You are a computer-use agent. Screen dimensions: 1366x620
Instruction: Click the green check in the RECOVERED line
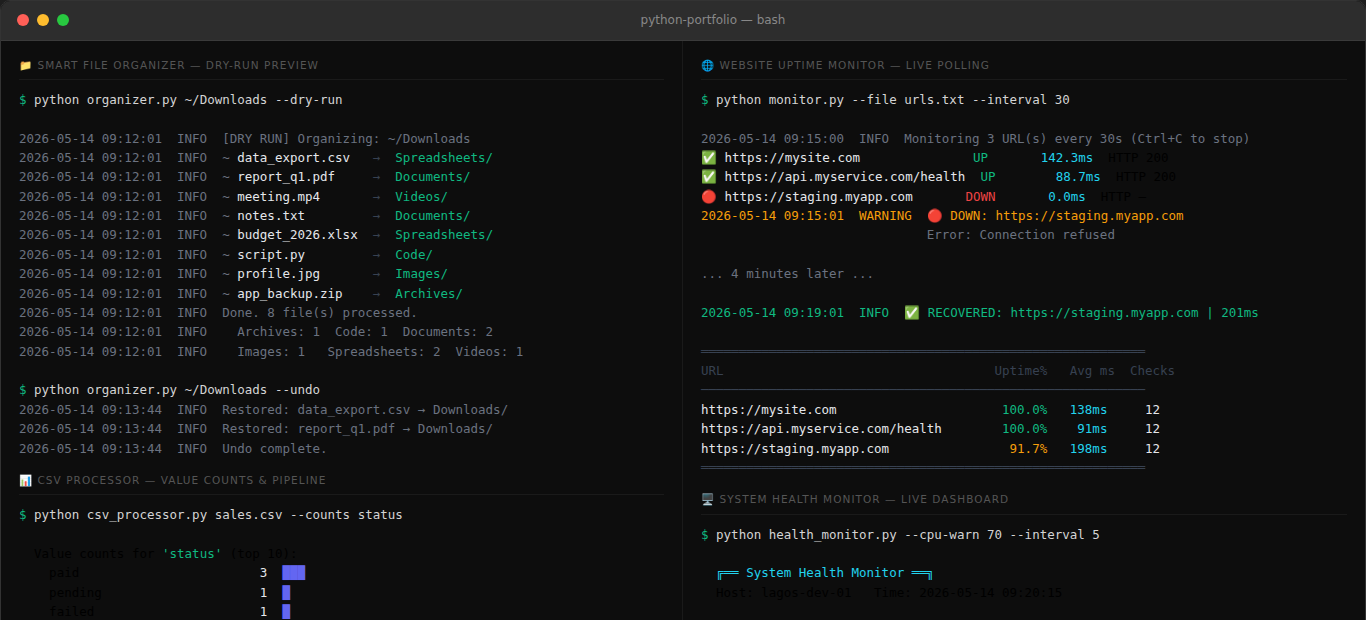tap(912, 313)
